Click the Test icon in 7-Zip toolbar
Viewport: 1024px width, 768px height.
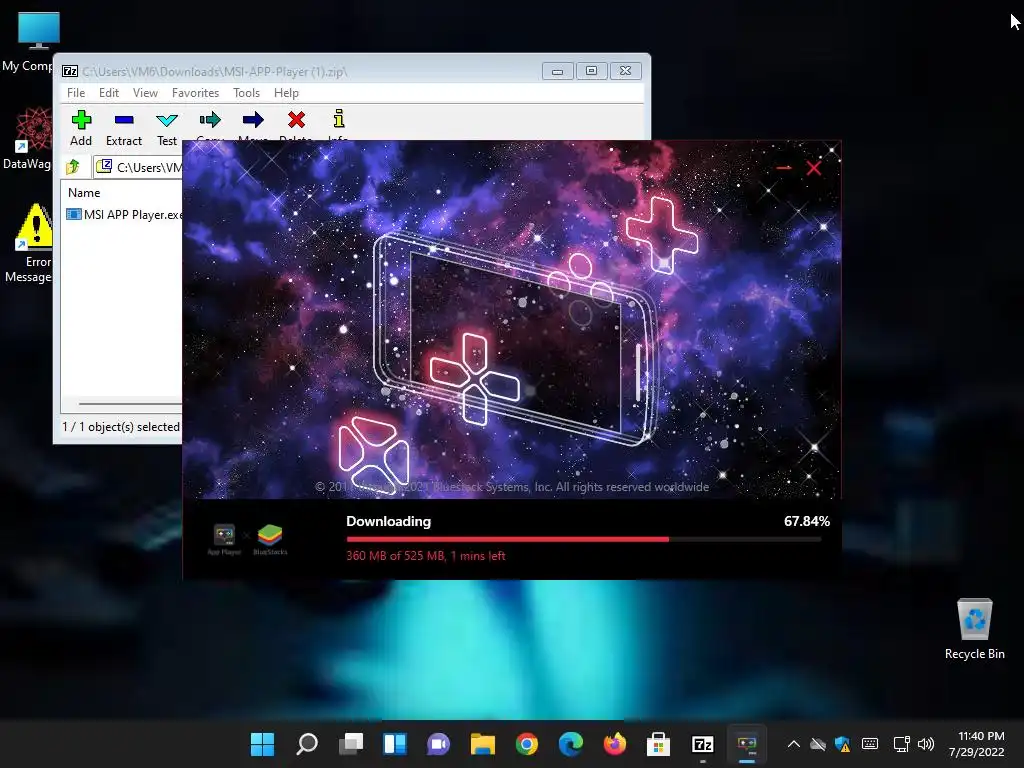point(167,120)
